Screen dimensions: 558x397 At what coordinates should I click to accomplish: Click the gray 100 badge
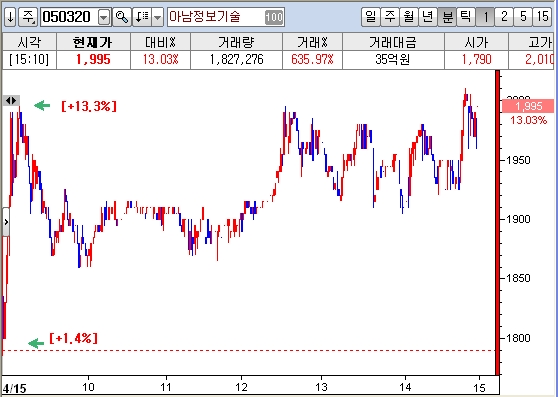[x=274, y=17]
